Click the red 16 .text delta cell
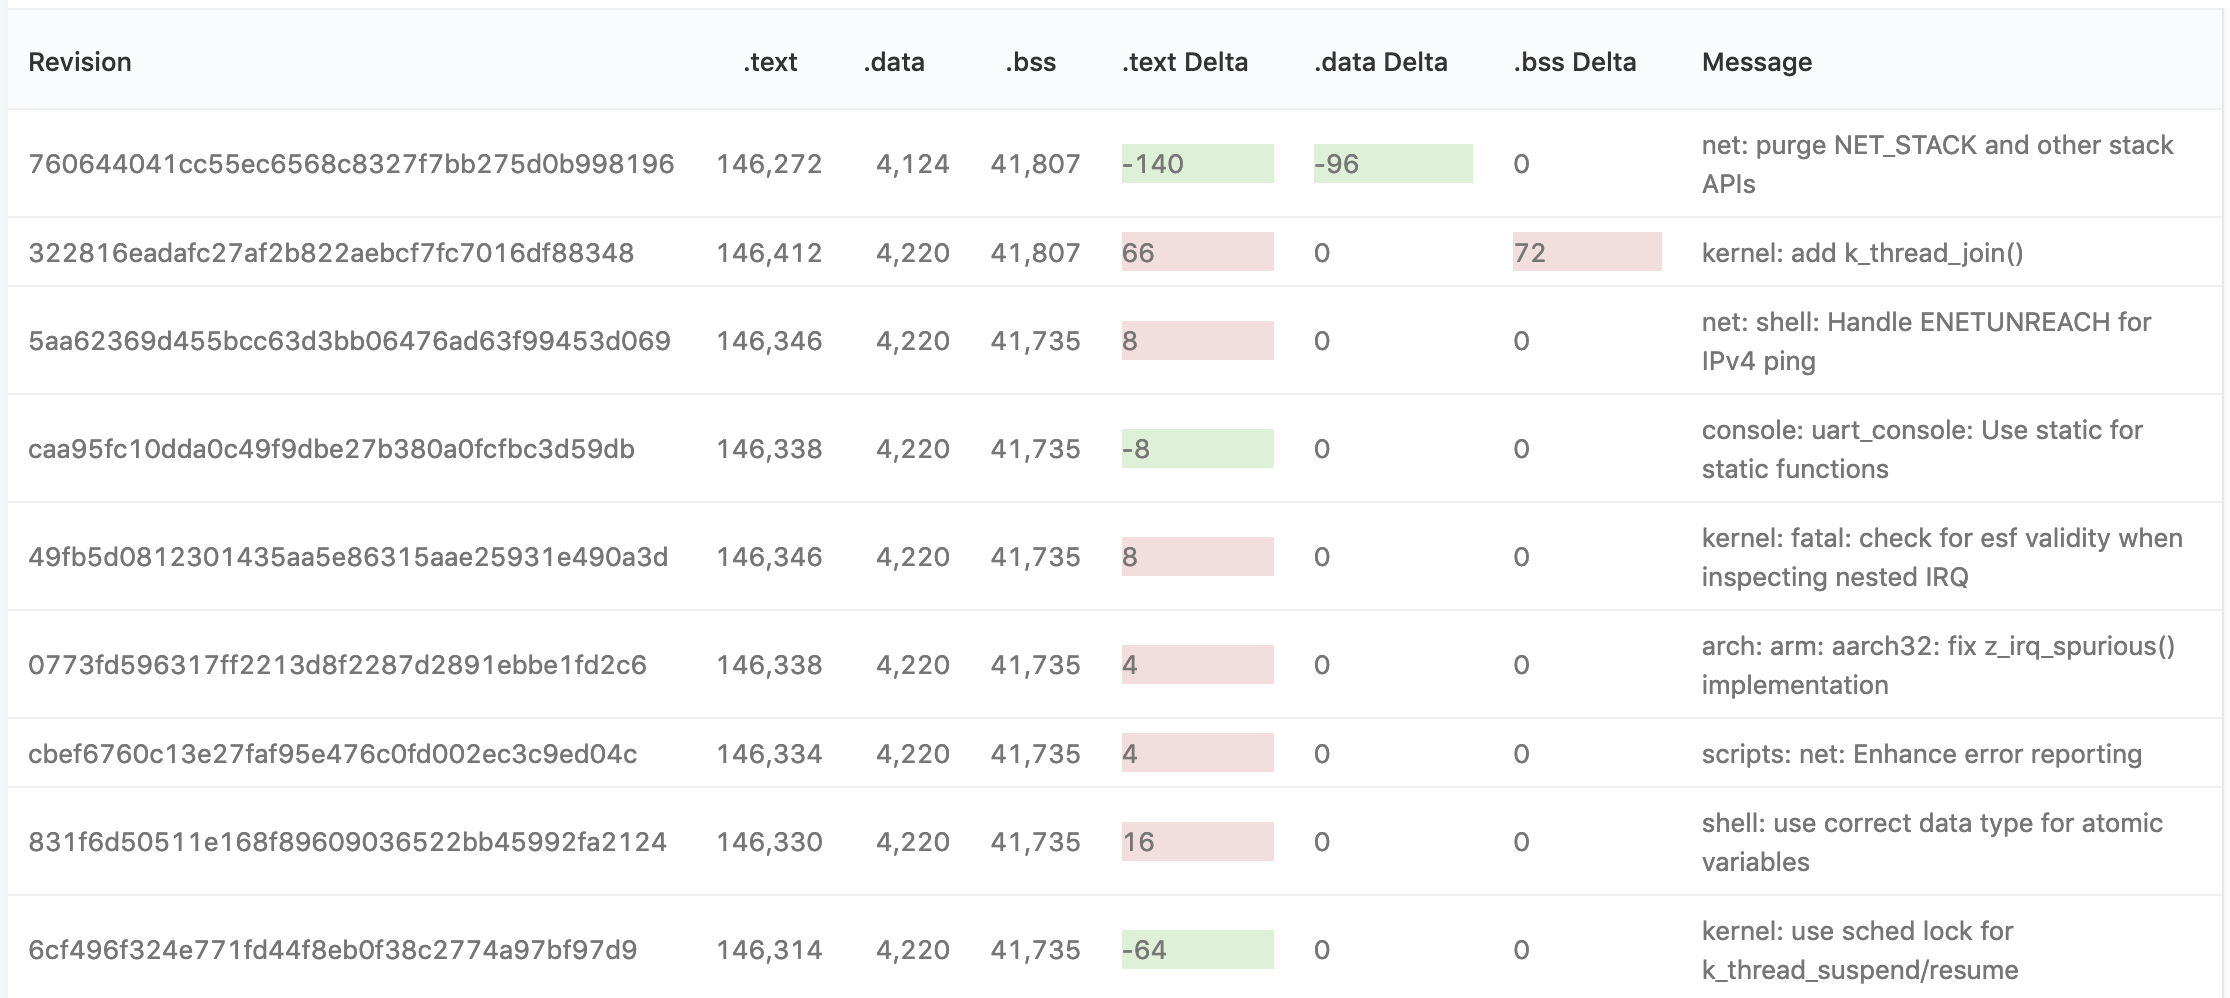Screen dimensions: 2230x998 click(1197, 842)
